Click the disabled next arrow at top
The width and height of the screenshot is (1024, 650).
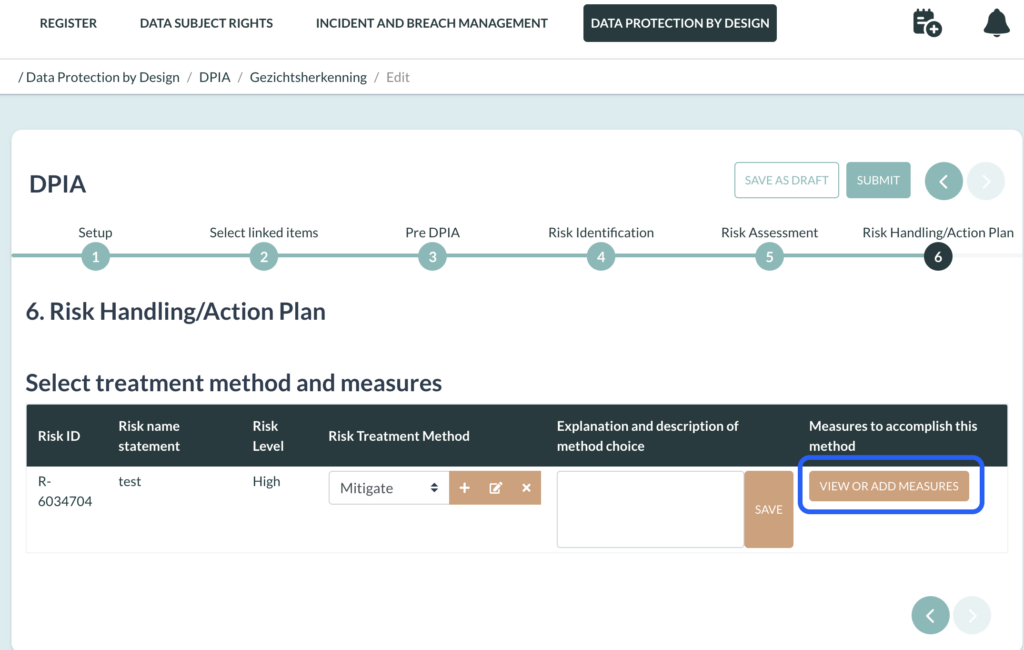pyautogui.click(x=985, y=181)
